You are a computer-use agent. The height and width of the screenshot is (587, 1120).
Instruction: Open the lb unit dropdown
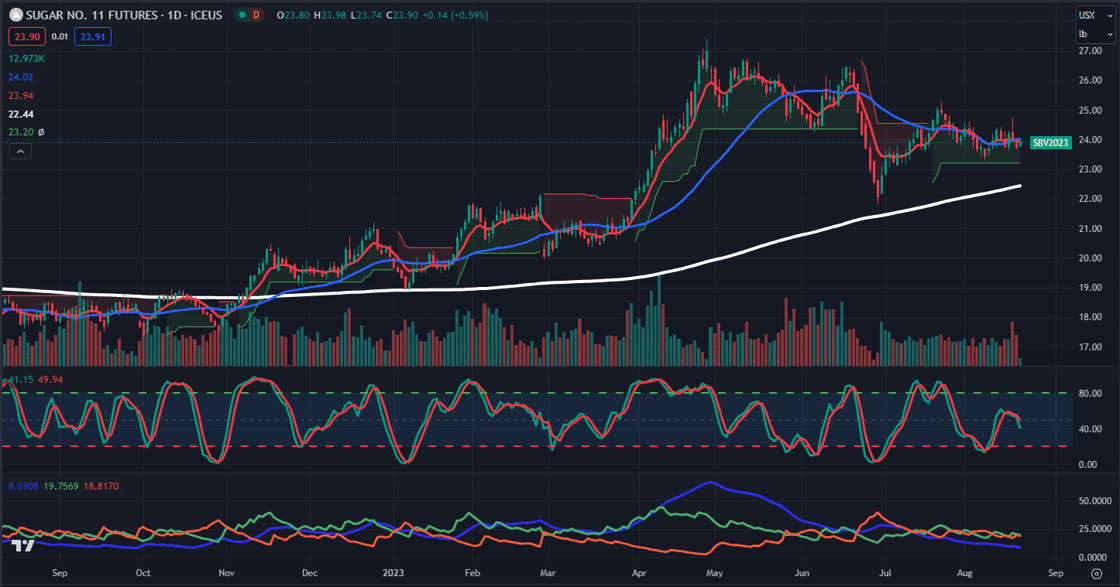[1095, 34]
